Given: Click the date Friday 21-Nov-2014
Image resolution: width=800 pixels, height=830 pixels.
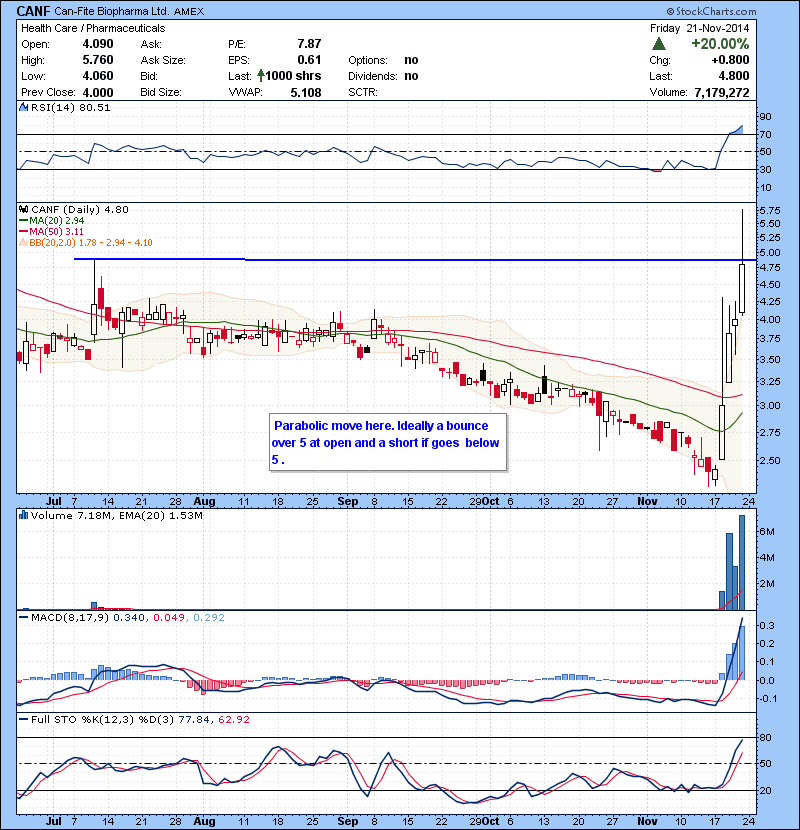Looking at the screenshot, I should point(699,28).
